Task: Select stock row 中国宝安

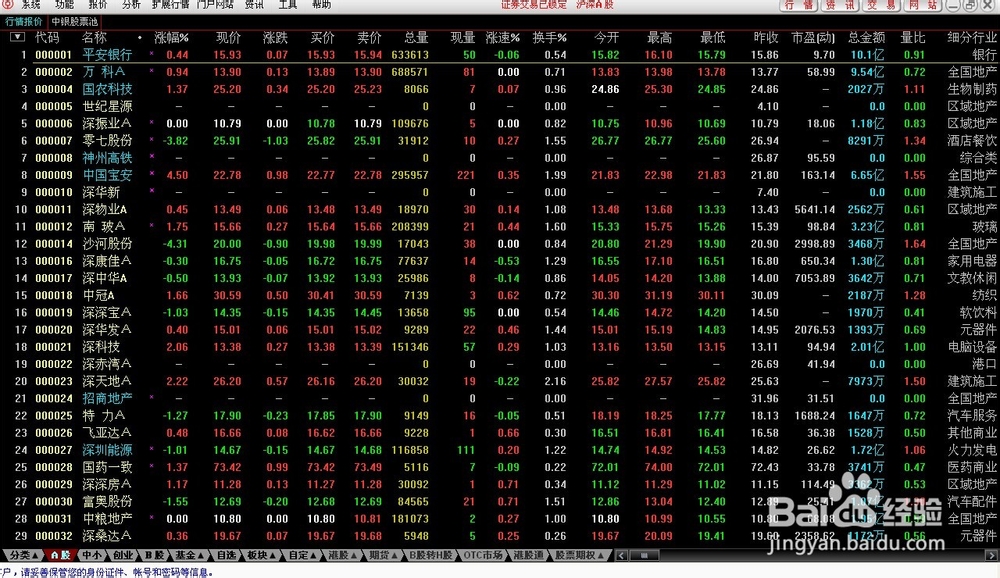Action: coord(500,175)
